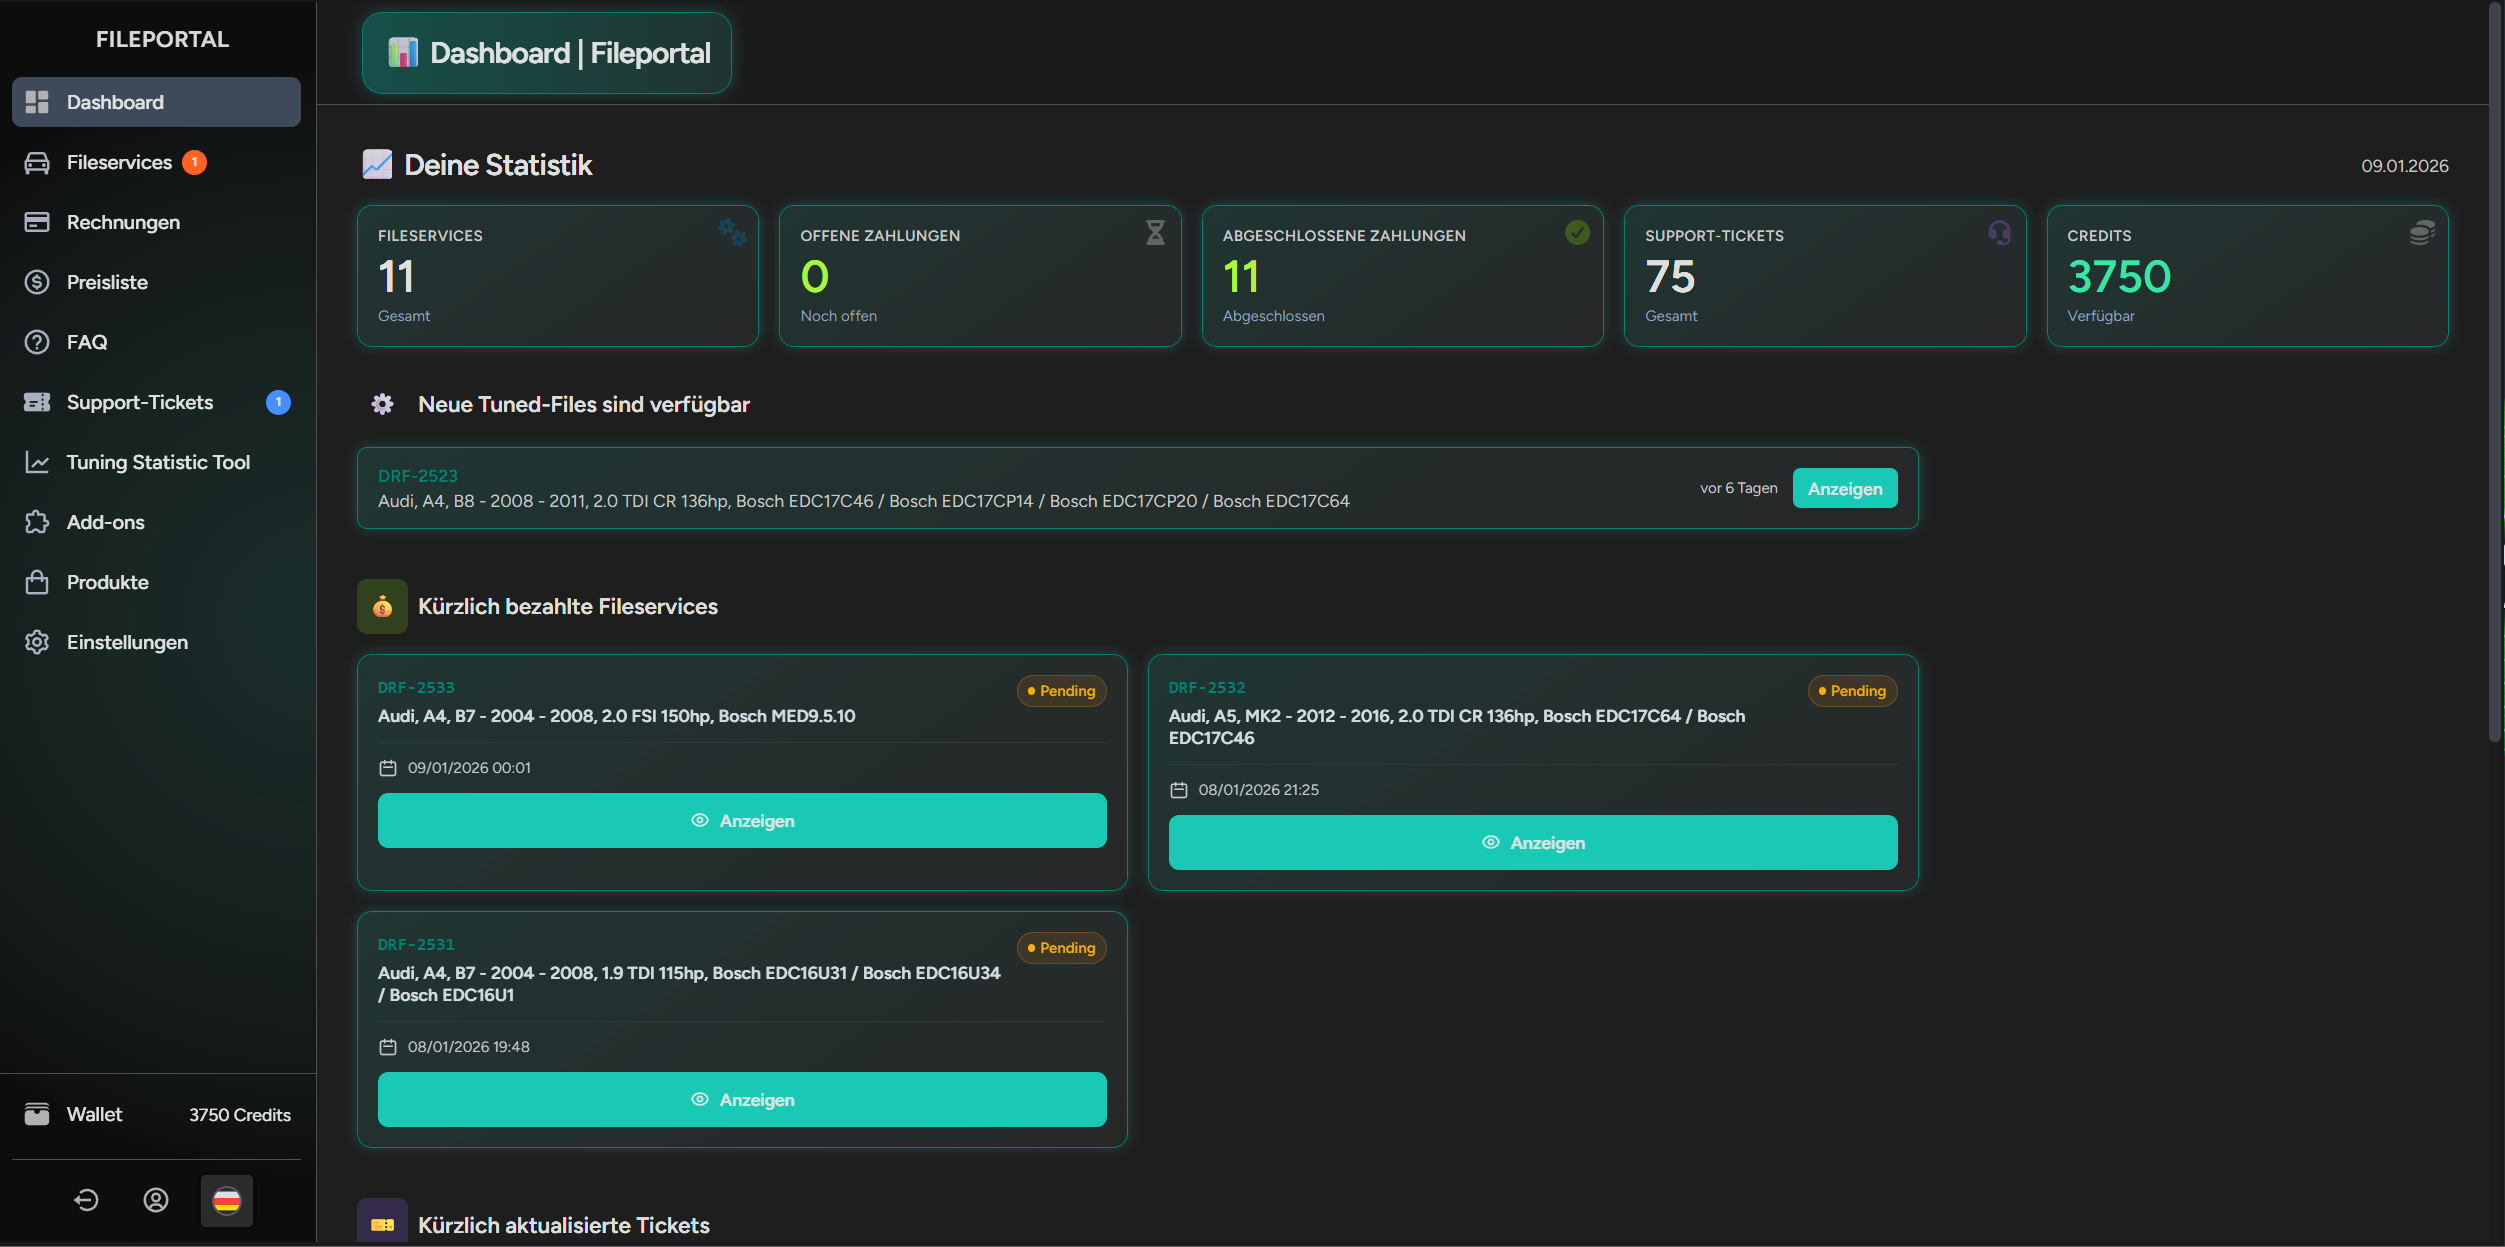Open Produkte using the shopping bag icon
Image resolution: width=2505 pixels, height=1247 pixels.
pyautogui.click(x=37, y=582)
